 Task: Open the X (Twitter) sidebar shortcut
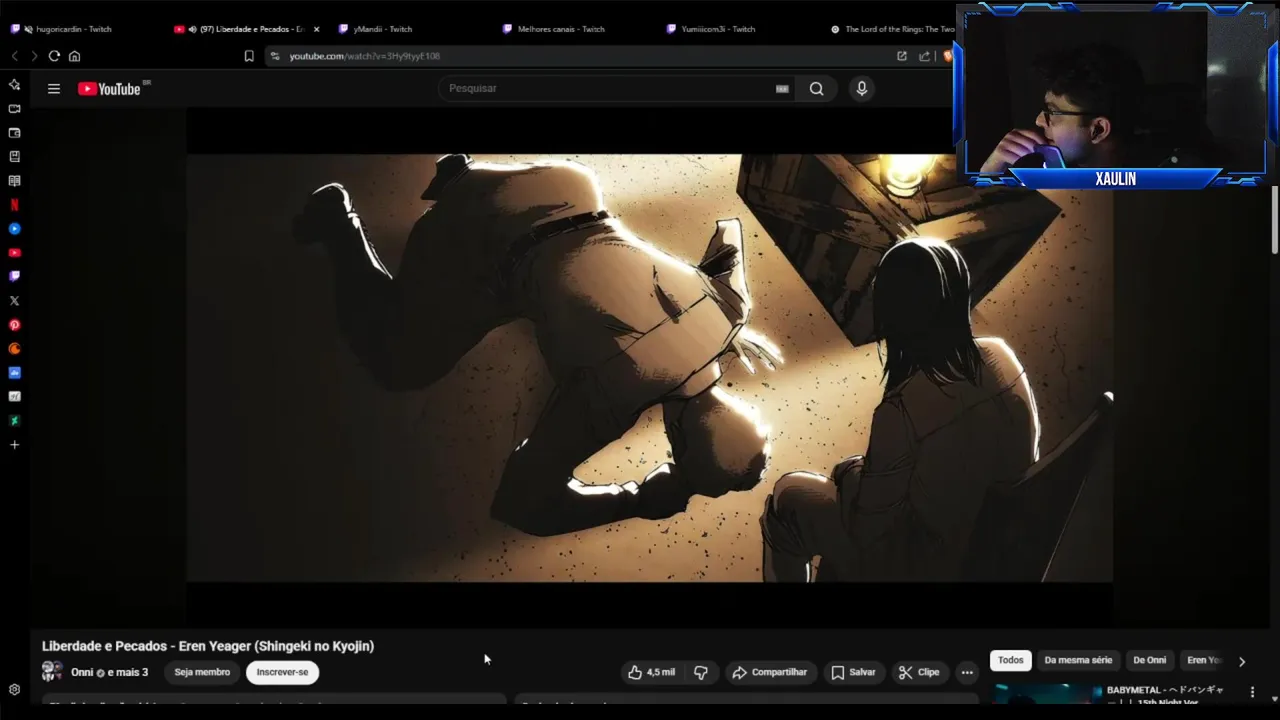point(14,301)
